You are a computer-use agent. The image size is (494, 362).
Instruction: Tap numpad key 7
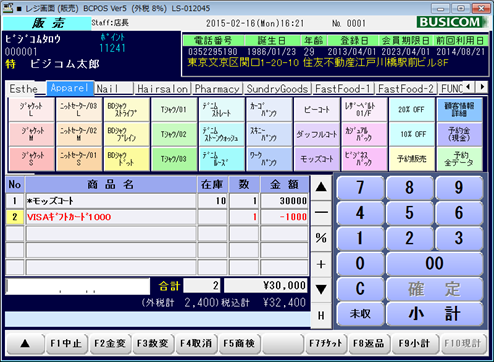pos(360,188)
